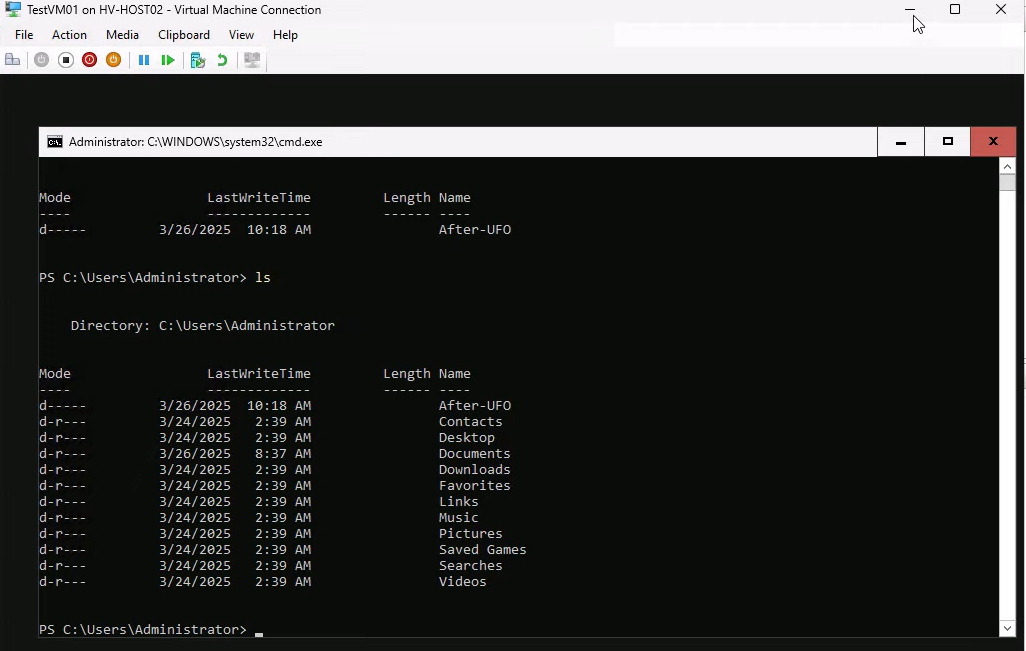Screen dimensions: 1026x651
Task: Click the cmd.exe window title text
Action: pos(196,142)
